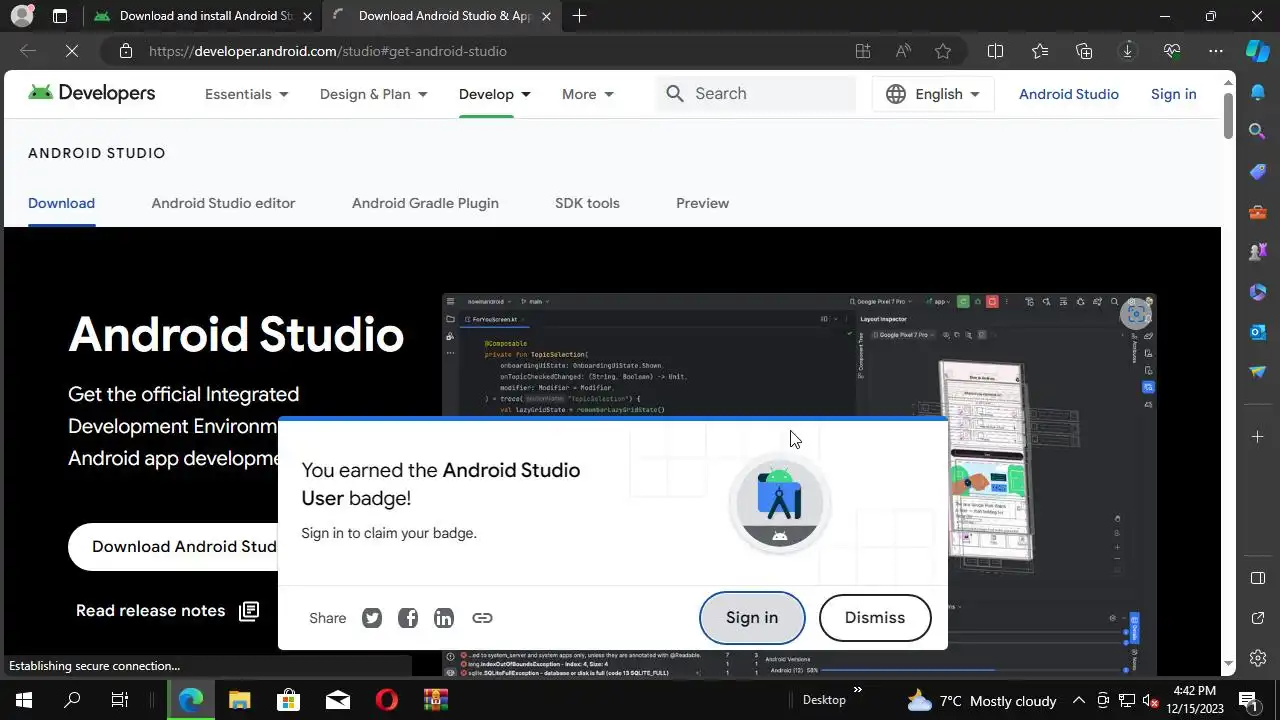Open the Android Studio editor tab
The image size is (1280, 720).
(x=223, y=203)
